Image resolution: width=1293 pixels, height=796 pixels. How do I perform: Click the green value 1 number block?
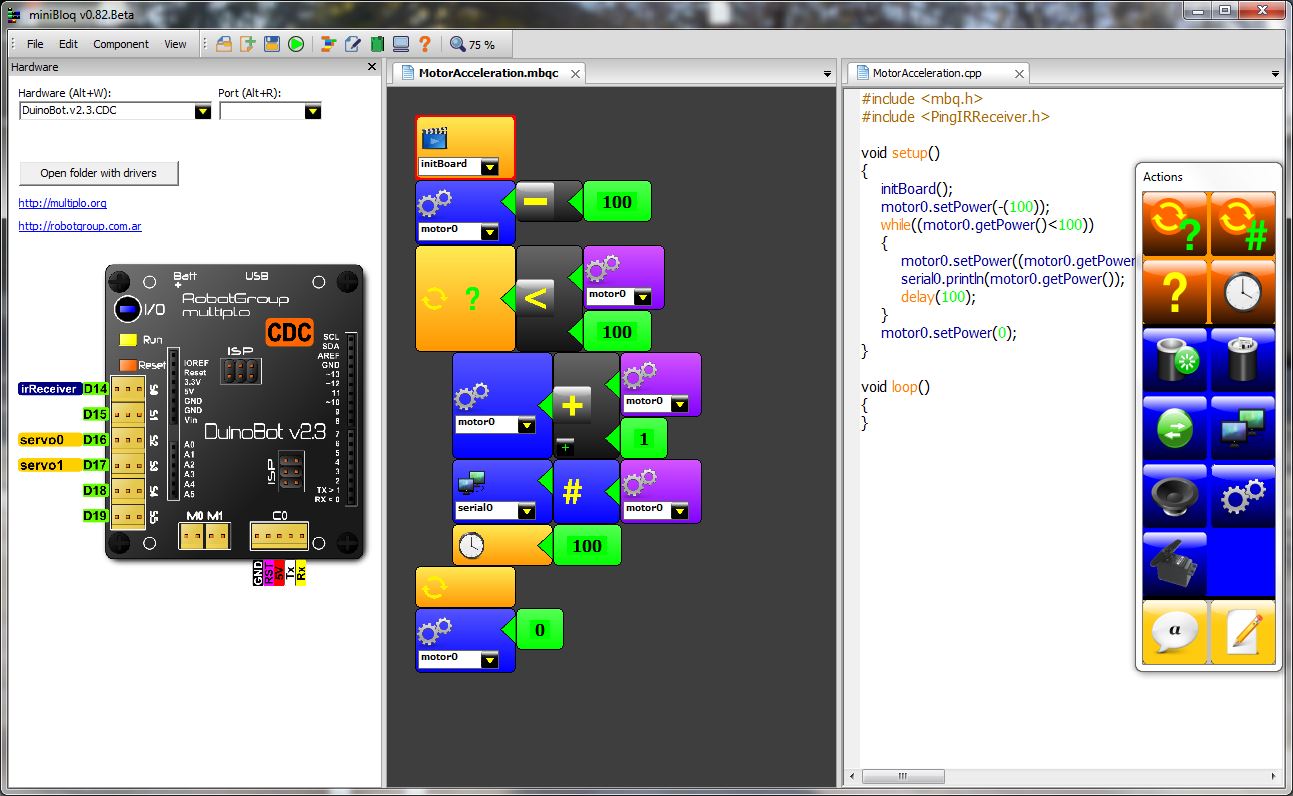pyautogui.click(x=644, y=438)
